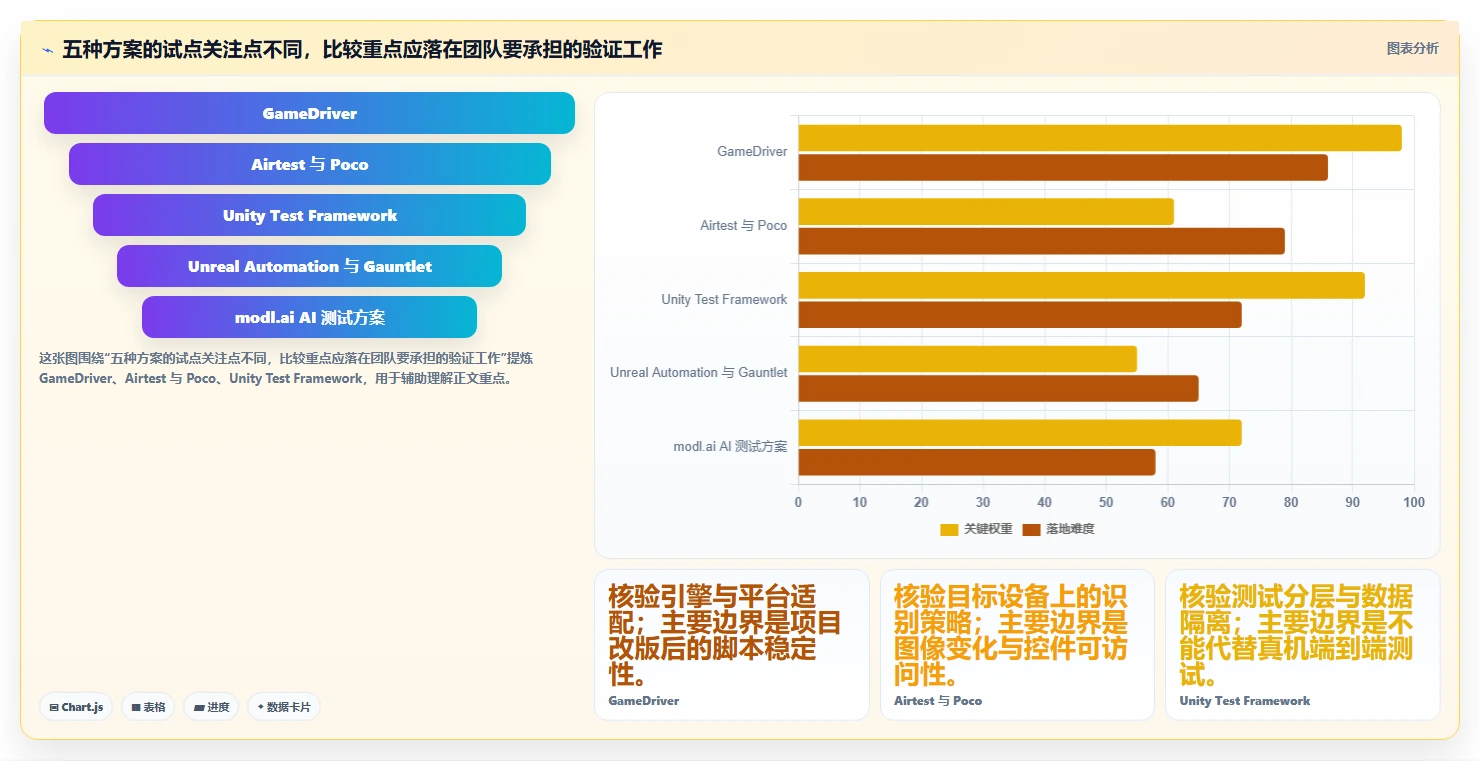Click Unreal Automation 落地难度 brown bar
1480x761 pixels.
point(998,388)
